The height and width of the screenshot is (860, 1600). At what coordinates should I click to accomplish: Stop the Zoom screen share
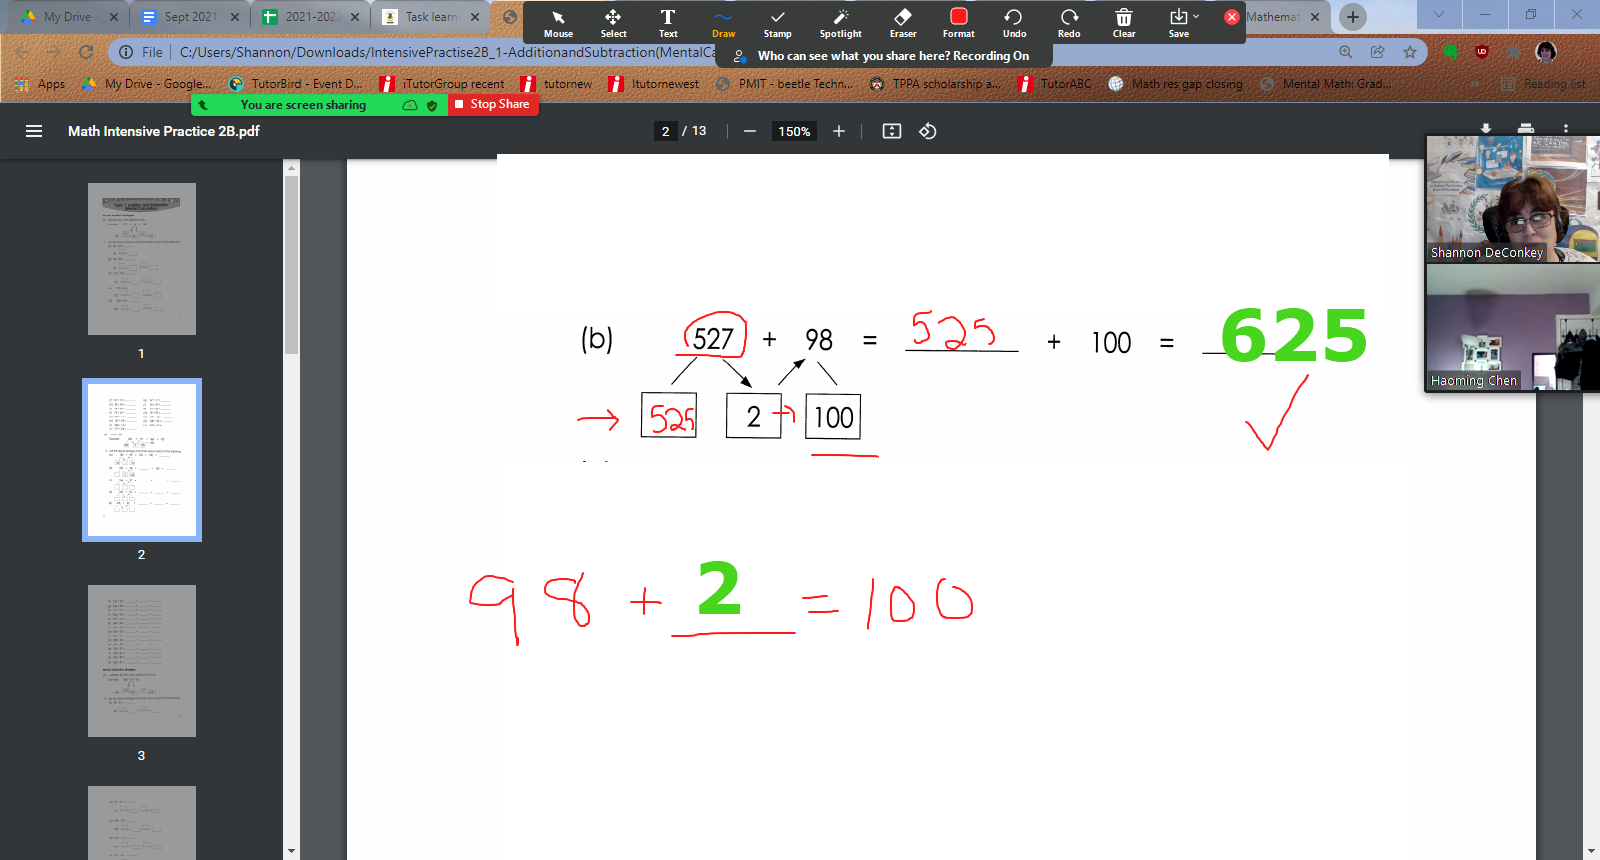pos(493,104)
